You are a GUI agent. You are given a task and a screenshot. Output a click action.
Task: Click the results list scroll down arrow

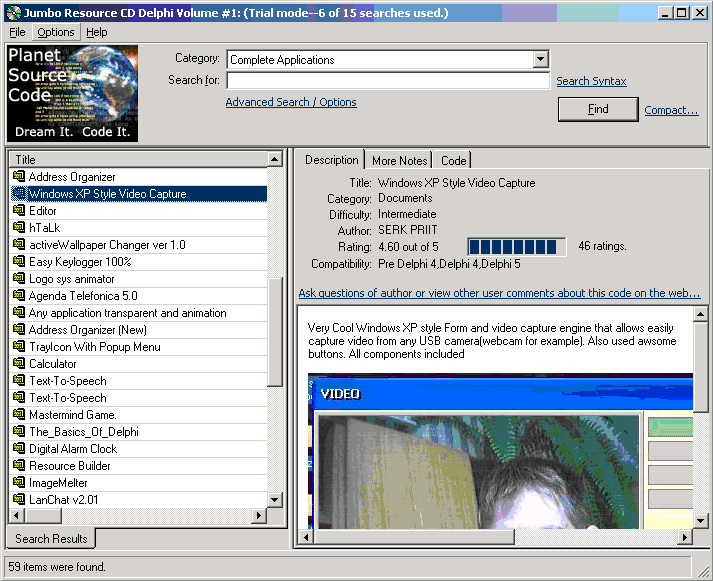[x=274, y=500]
